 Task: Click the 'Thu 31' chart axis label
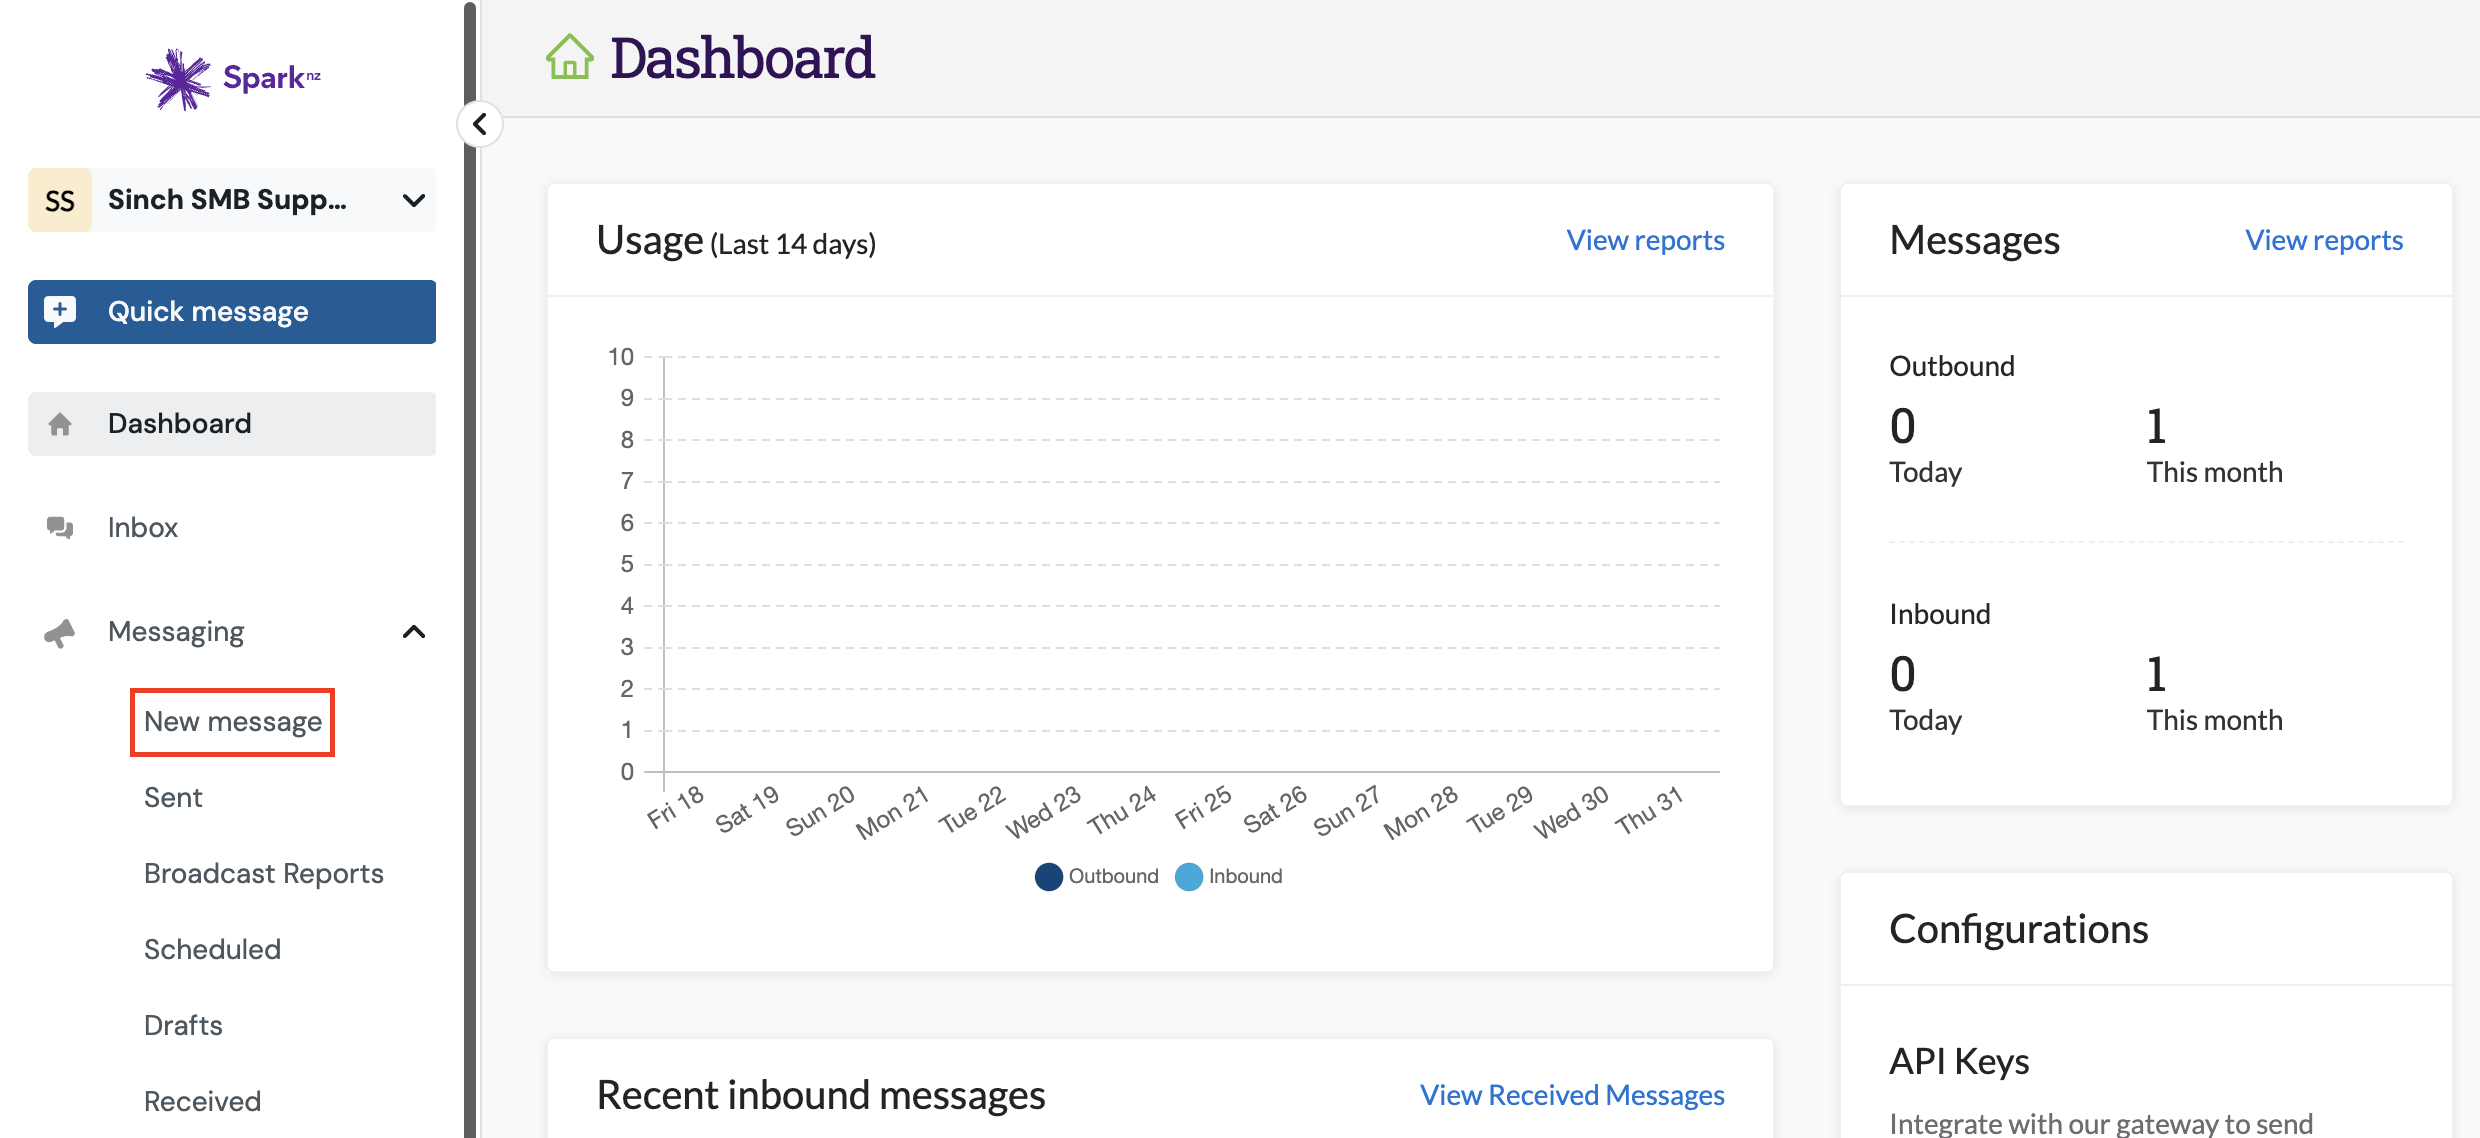click(1649, 811)
